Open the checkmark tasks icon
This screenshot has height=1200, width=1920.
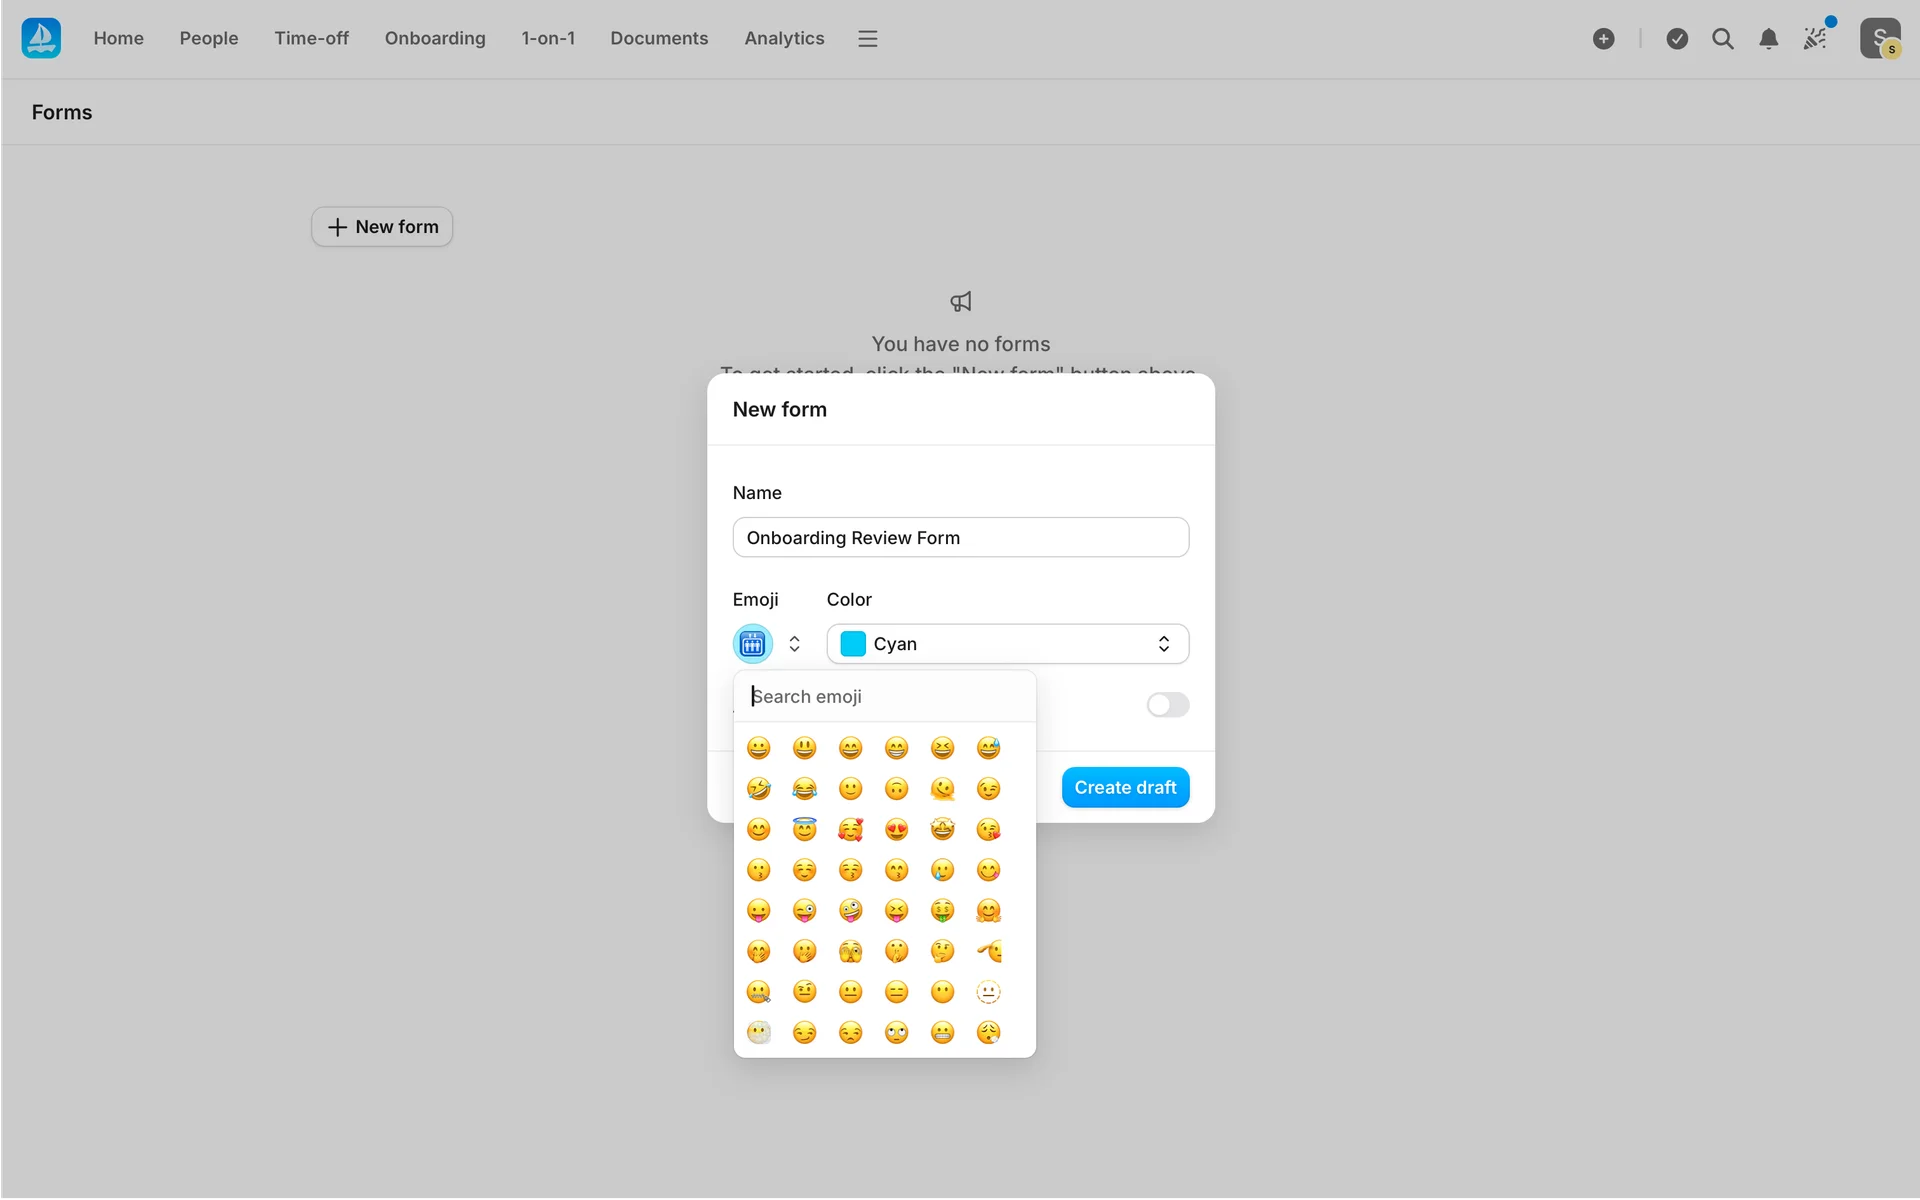1677,38
